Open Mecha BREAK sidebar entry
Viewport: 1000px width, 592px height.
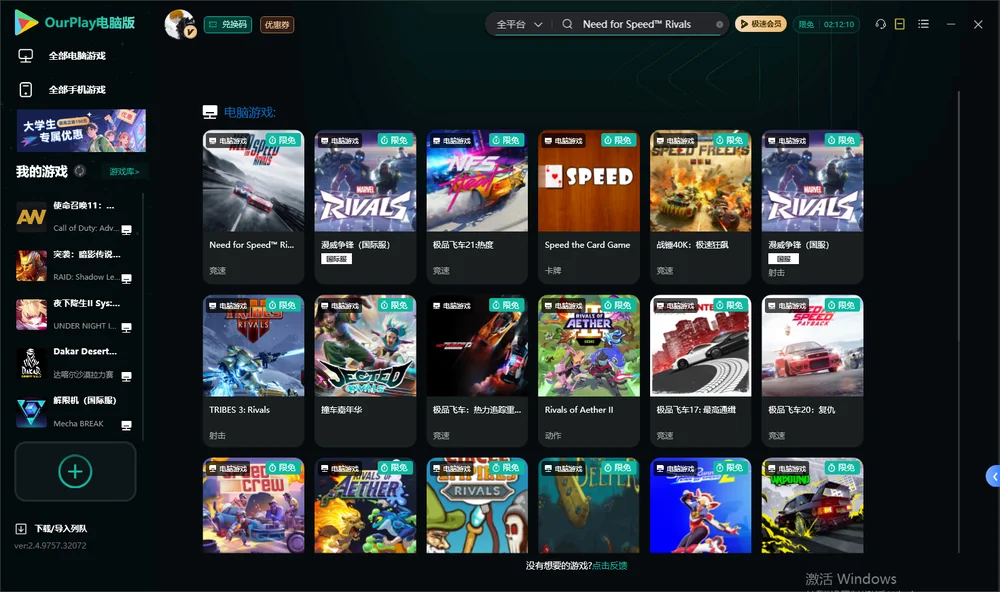[75, 412]
